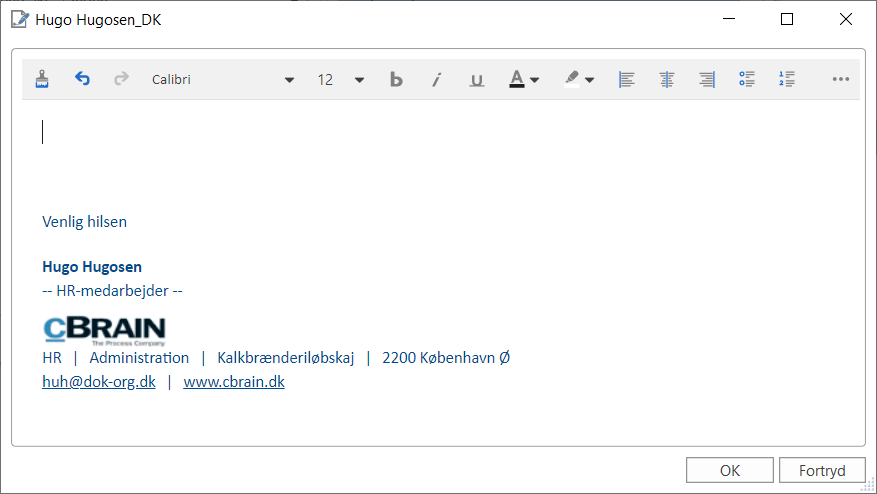Viewport: 877px width, 494px height.
Task: Open the highlight color picker
Action: (579, 80)
